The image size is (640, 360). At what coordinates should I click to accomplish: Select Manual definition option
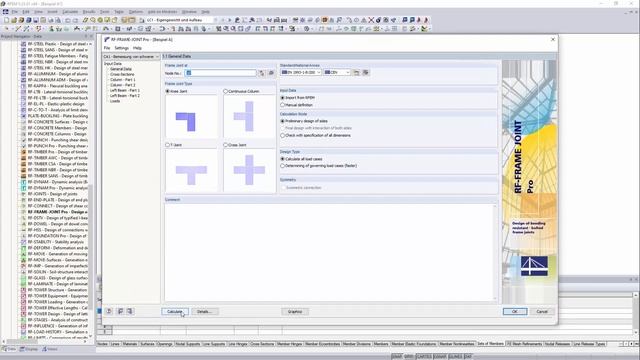(282, 105)
